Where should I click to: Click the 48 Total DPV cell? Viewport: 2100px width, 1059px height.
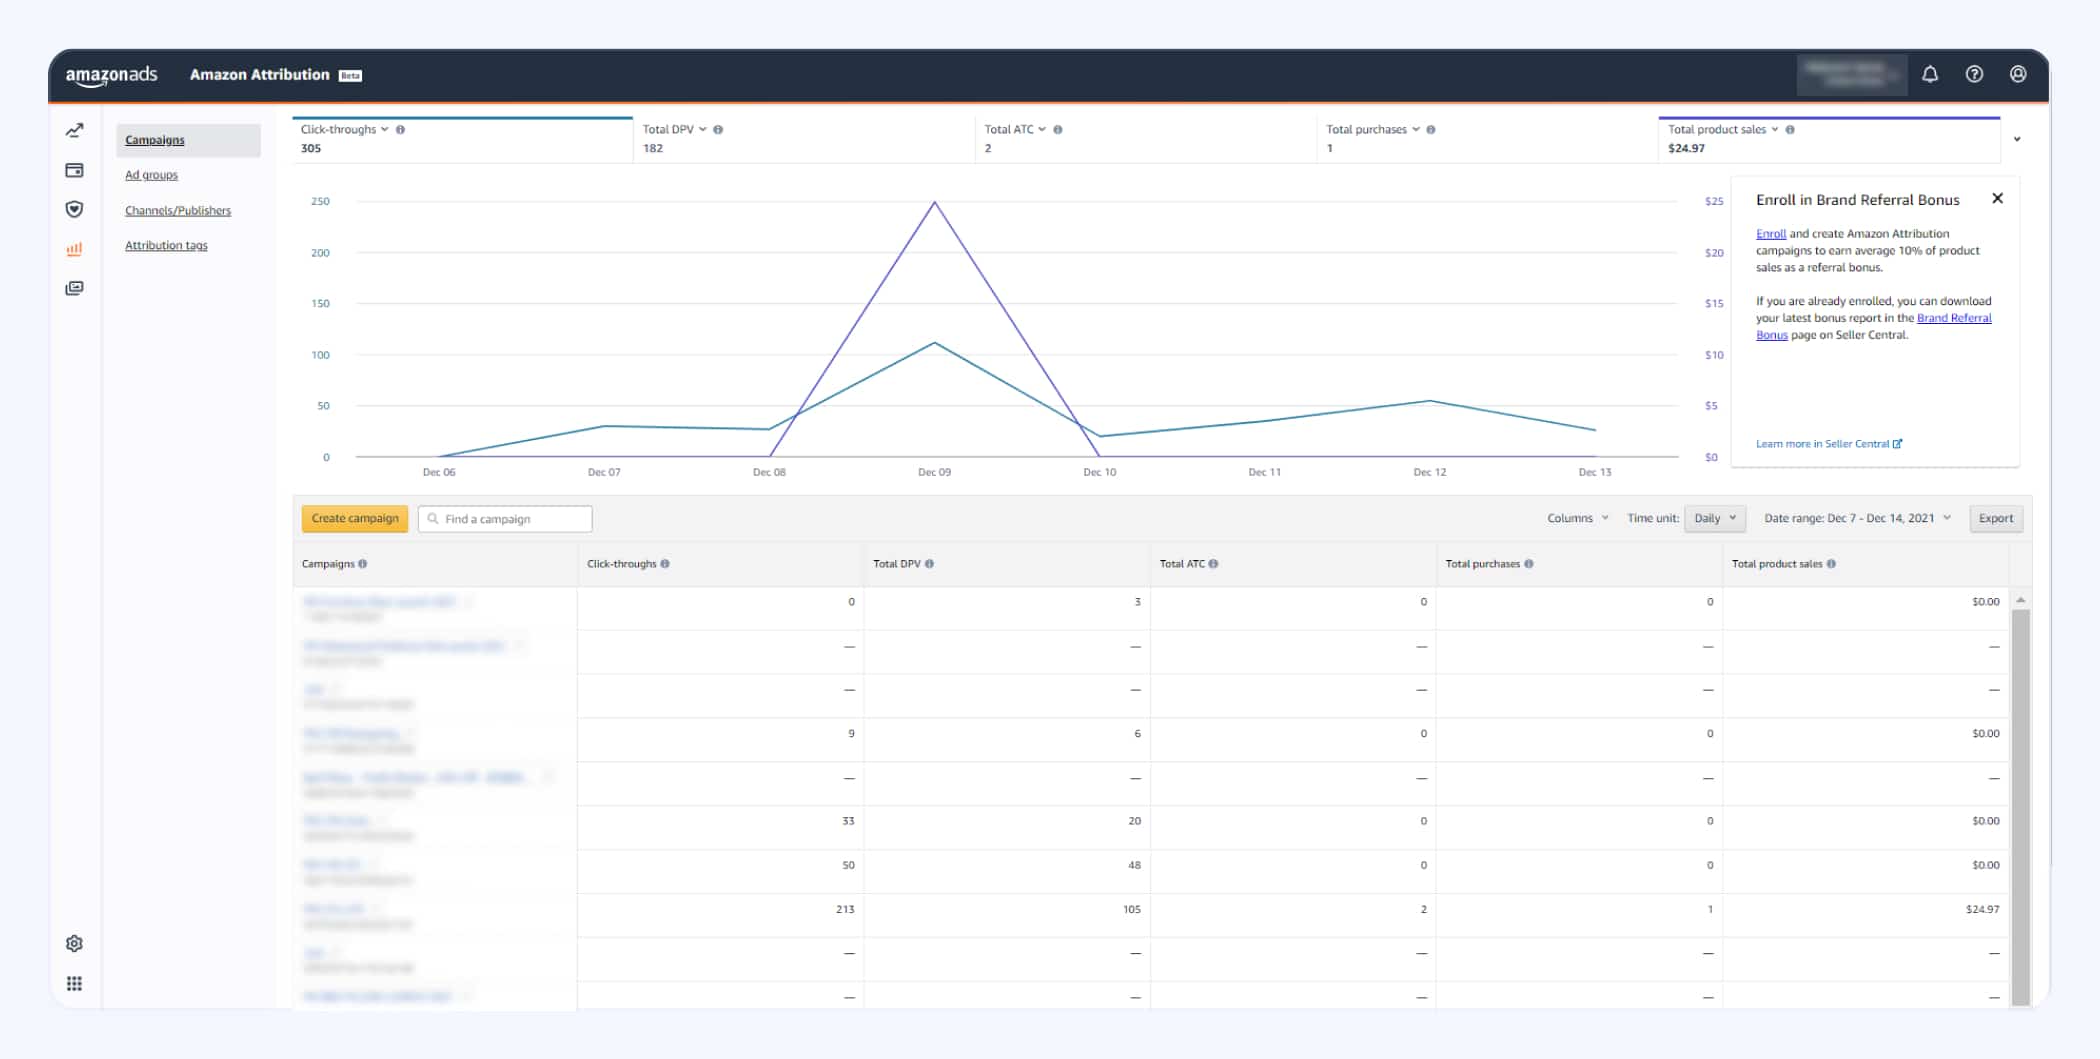(1134, 866)
